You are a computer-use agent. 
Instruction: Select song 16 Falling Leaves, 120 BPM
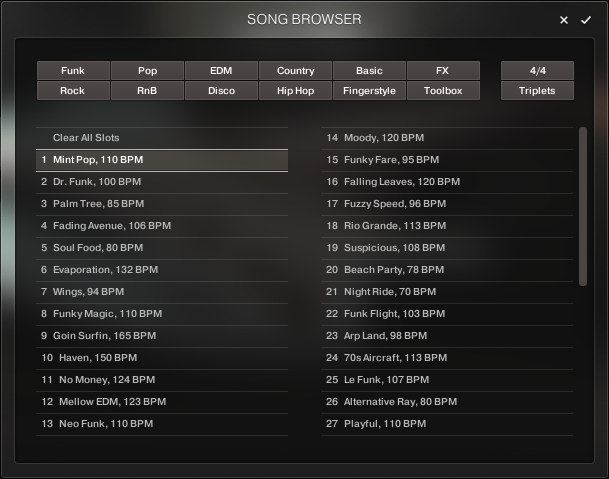pyautogui.click(x=447, y=182)
